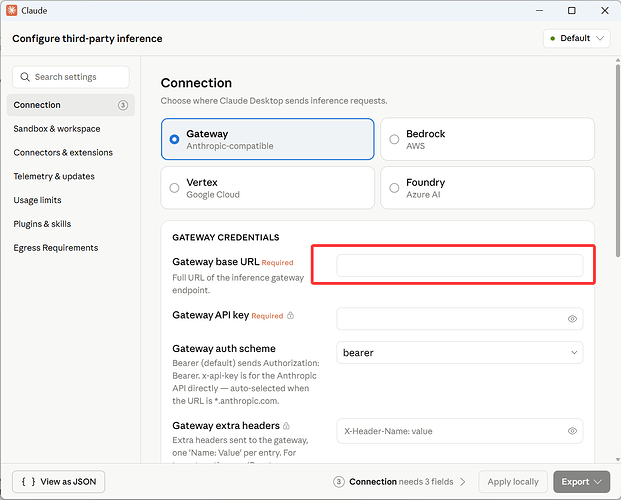Viewport: 621px width, 500px height.
Task: Open Egress Requirements section
Action: point(56,248)
